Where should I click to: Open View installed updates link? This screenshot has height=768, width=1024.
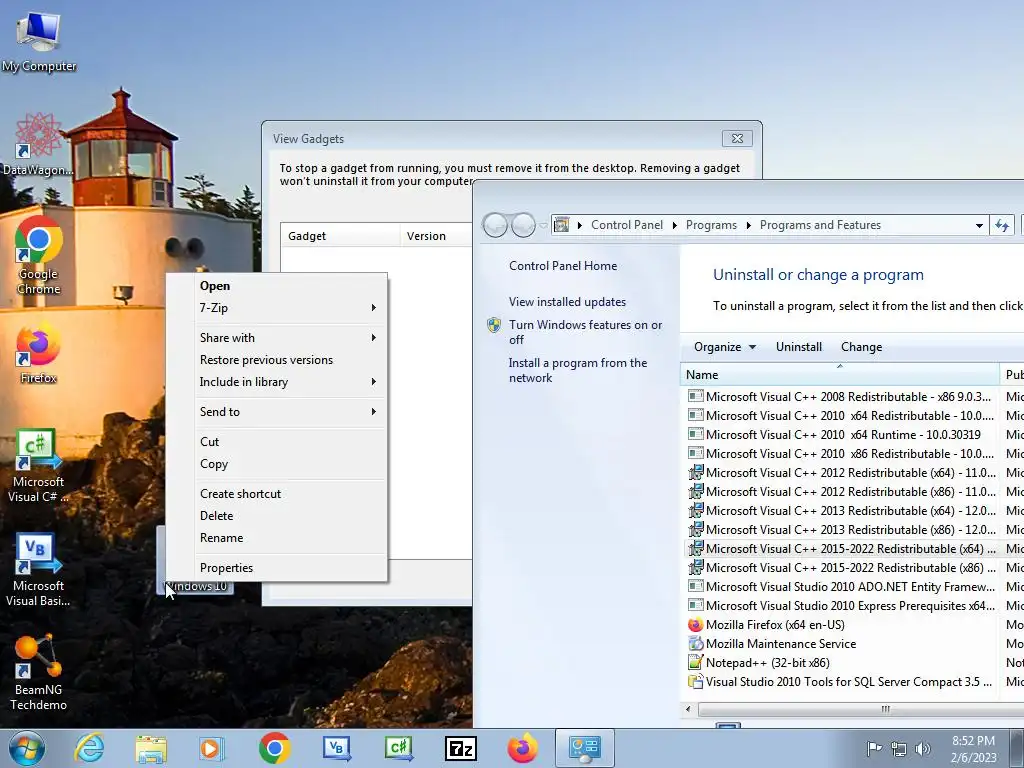coord(568,302)
